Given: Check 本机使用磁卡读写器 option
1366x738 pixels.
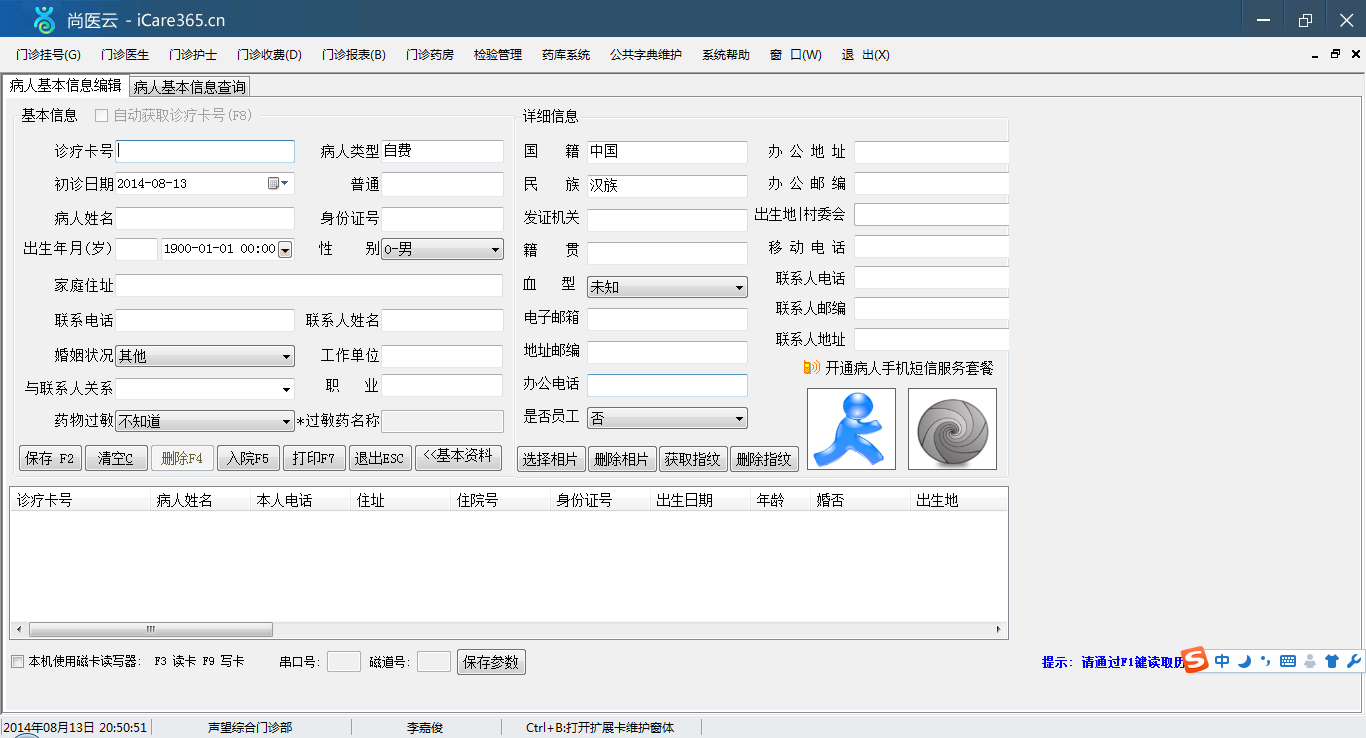Looking at the screenshot, I should coord(17,661).
